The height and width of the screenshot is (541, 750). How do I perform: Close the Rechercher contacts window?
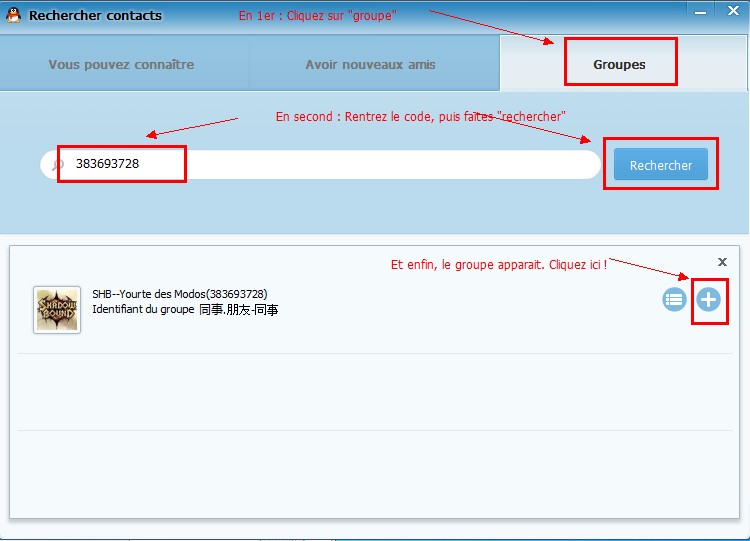[731, 10]
